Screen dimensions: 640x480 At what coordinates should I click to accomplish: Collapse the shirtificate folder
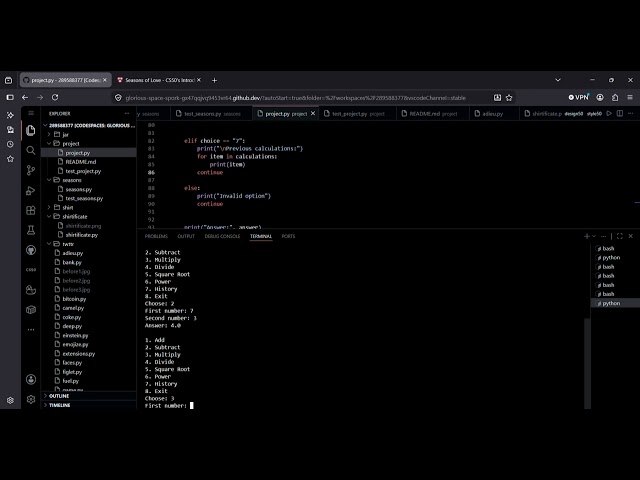pyautogui.click(x=49, y=216)
